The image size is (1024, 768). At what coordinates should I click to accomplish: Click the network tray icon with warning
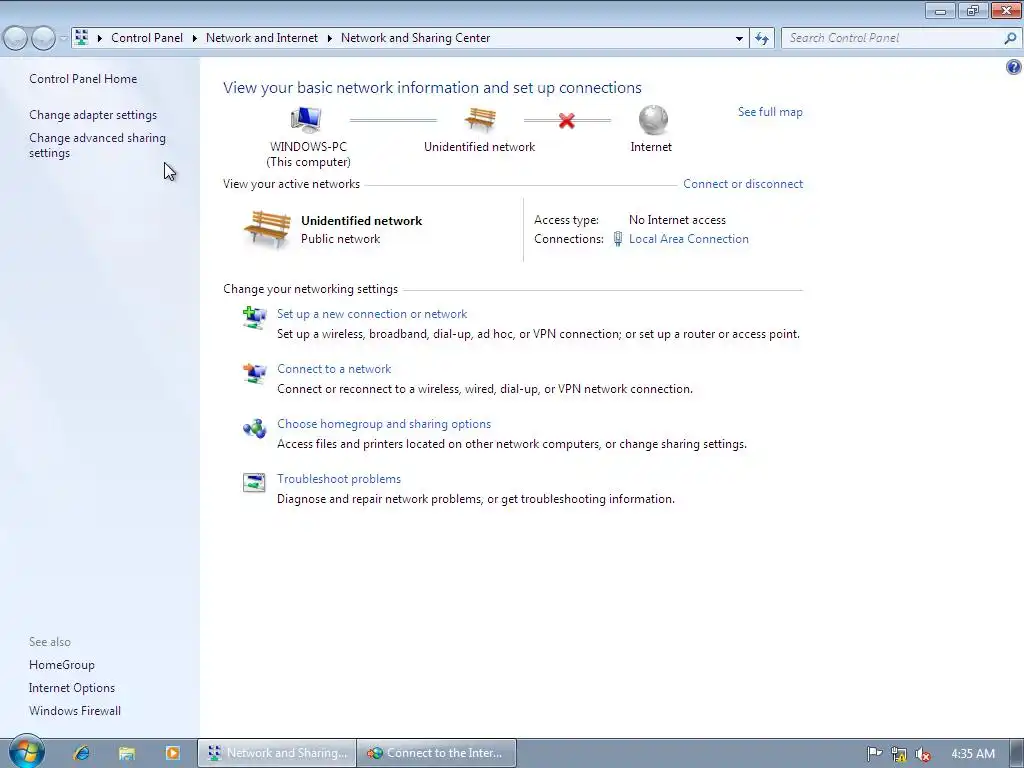[899, 754]
